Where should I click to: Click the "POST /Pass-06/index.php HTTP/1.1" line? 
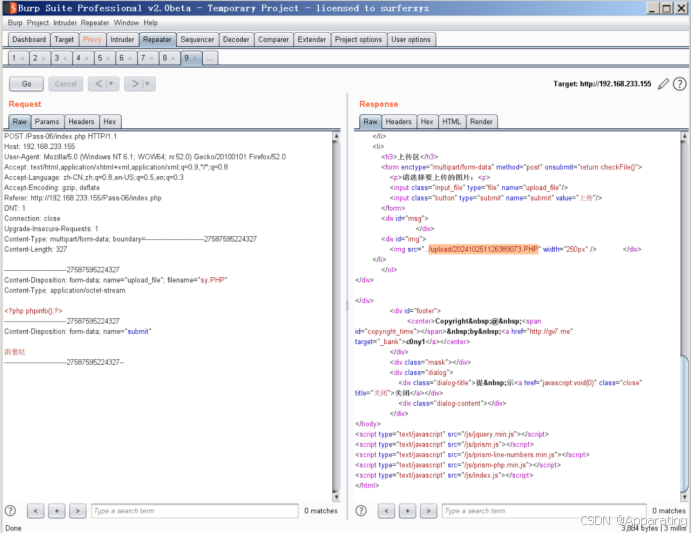(x=60, y=136)
